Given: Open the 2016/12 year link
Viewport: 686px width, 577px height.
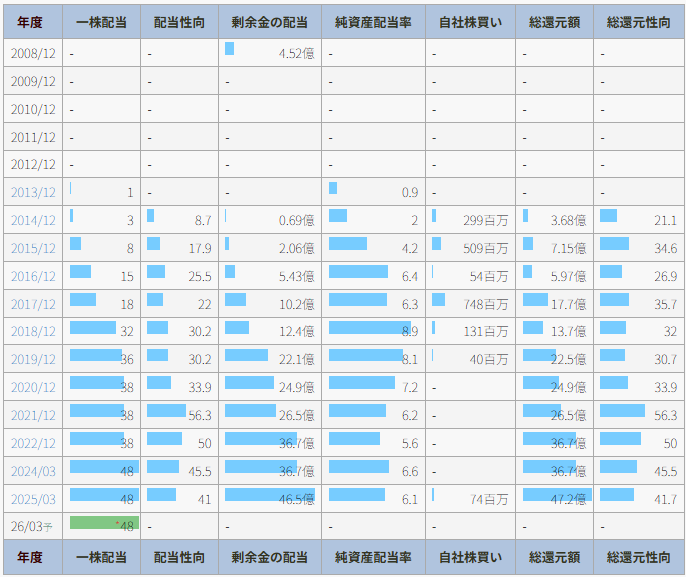Looking at the screenshot, I should click(33, 276).
